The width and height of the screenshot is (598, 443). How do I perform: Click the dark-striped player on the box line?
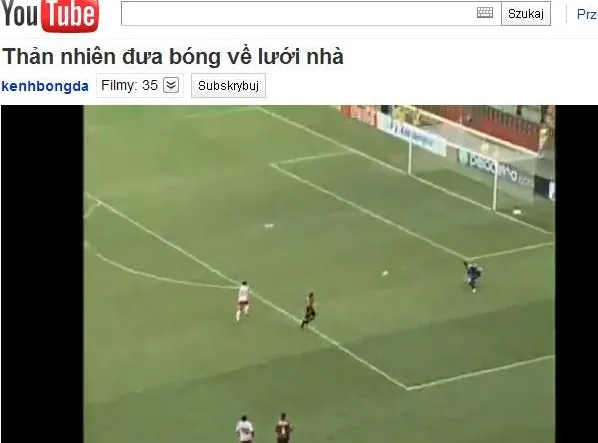[309, 310]
